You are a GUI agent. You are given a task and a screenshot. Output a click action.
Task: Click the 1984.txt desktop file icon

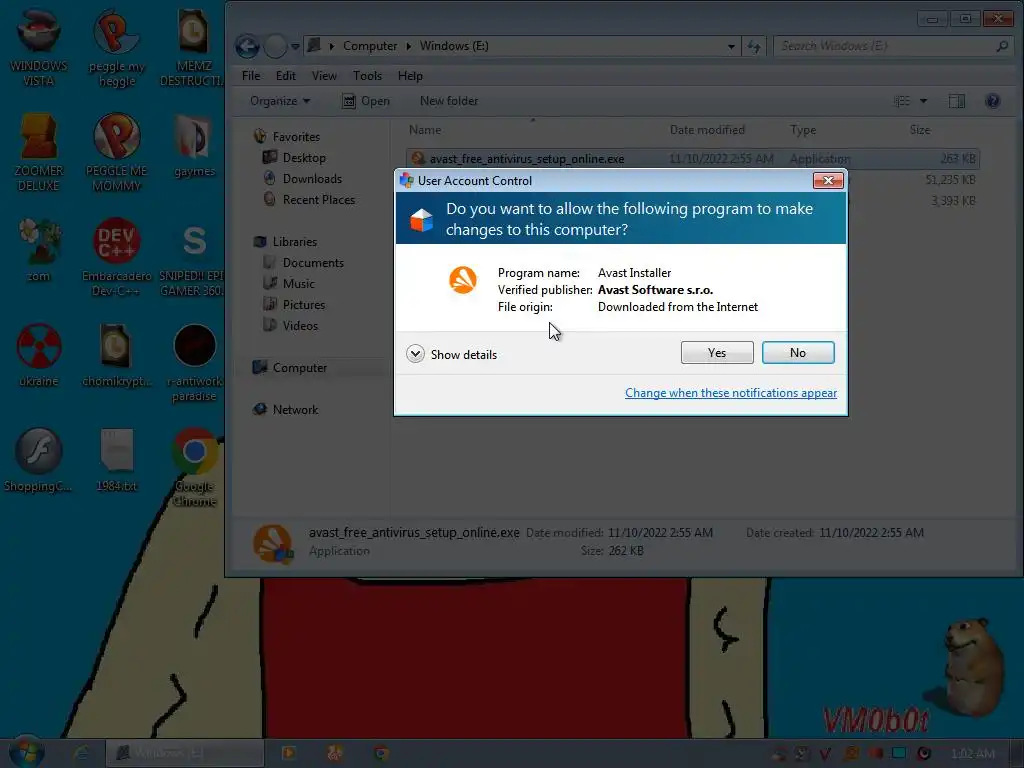coord(116,460)
